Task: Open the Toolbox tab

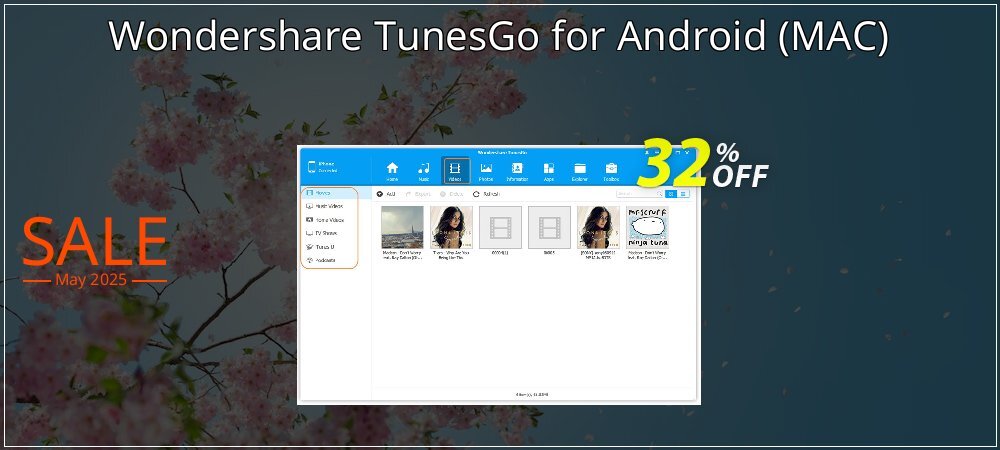Action: pos(611,171)
